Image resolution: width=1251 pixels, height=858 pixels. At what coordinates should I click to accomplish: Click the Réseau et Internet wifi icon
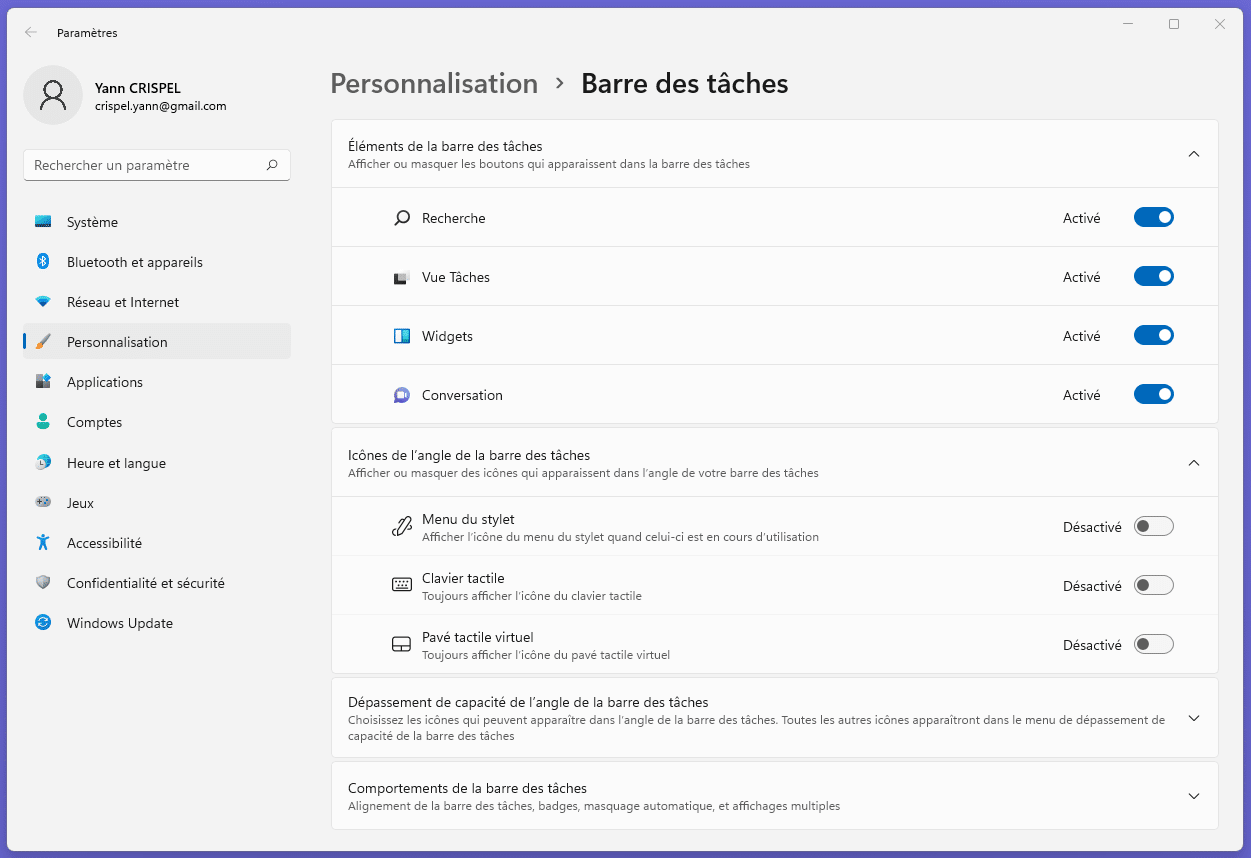click(x=43, y=302)
